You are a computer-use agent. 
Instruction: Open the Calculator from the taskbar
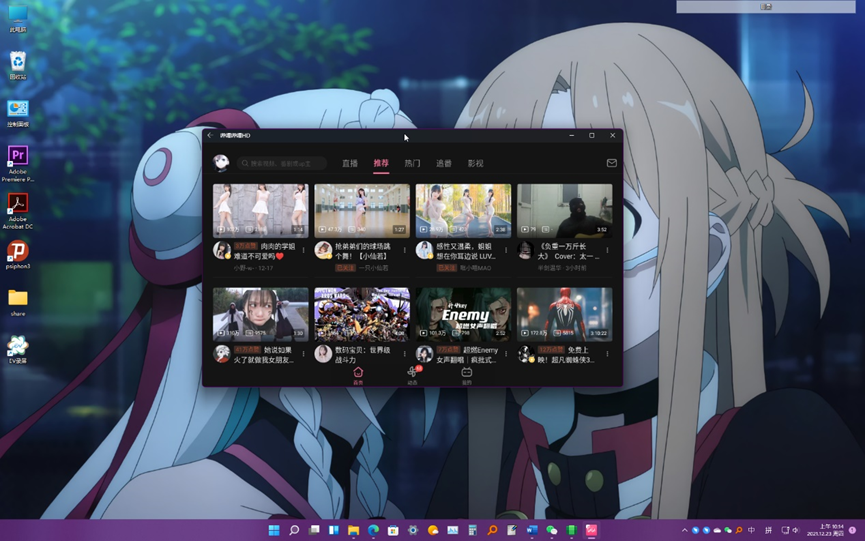click(x=473, y=530)
